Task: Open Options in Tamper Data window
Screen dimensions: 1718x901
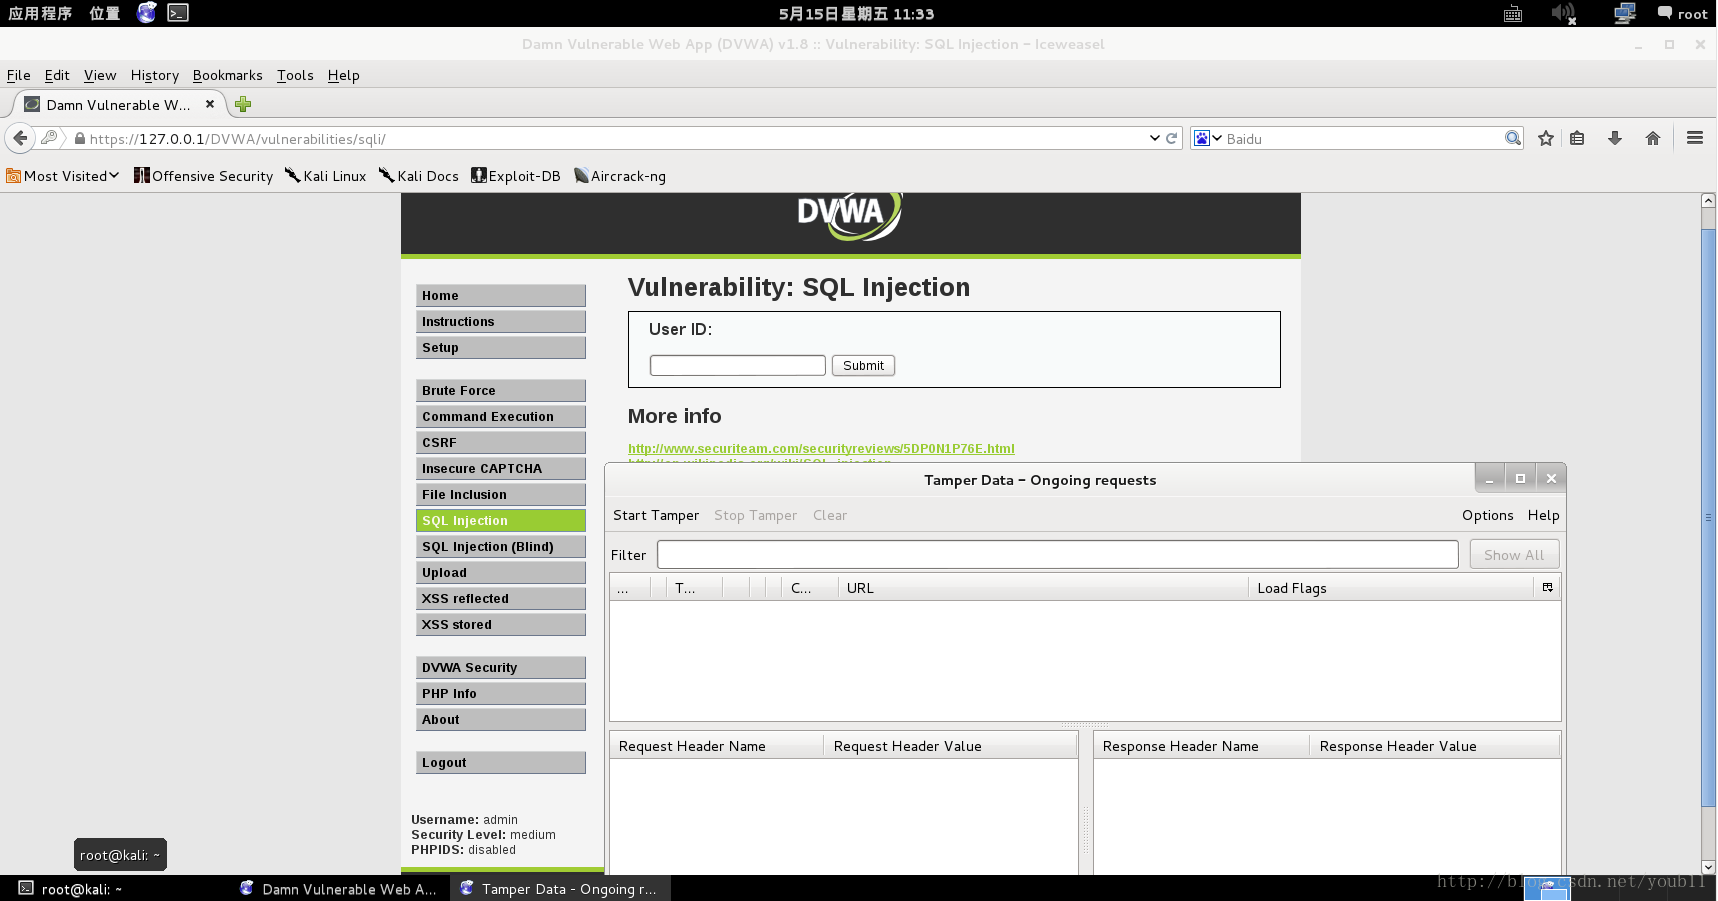Action: (x=1488, y=515)
